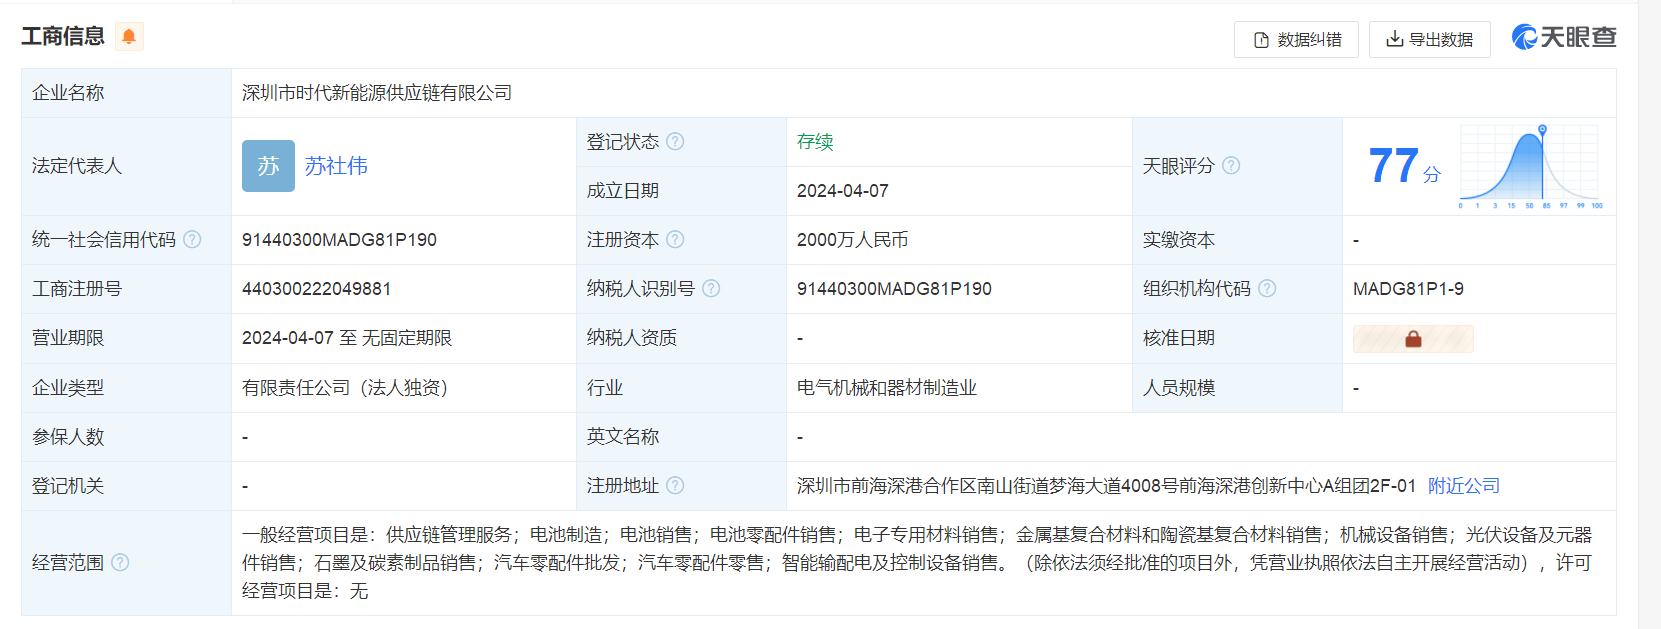Click help icon next to 注册地址
Viewport: 1661px width, 629px height.
(675, 485)
